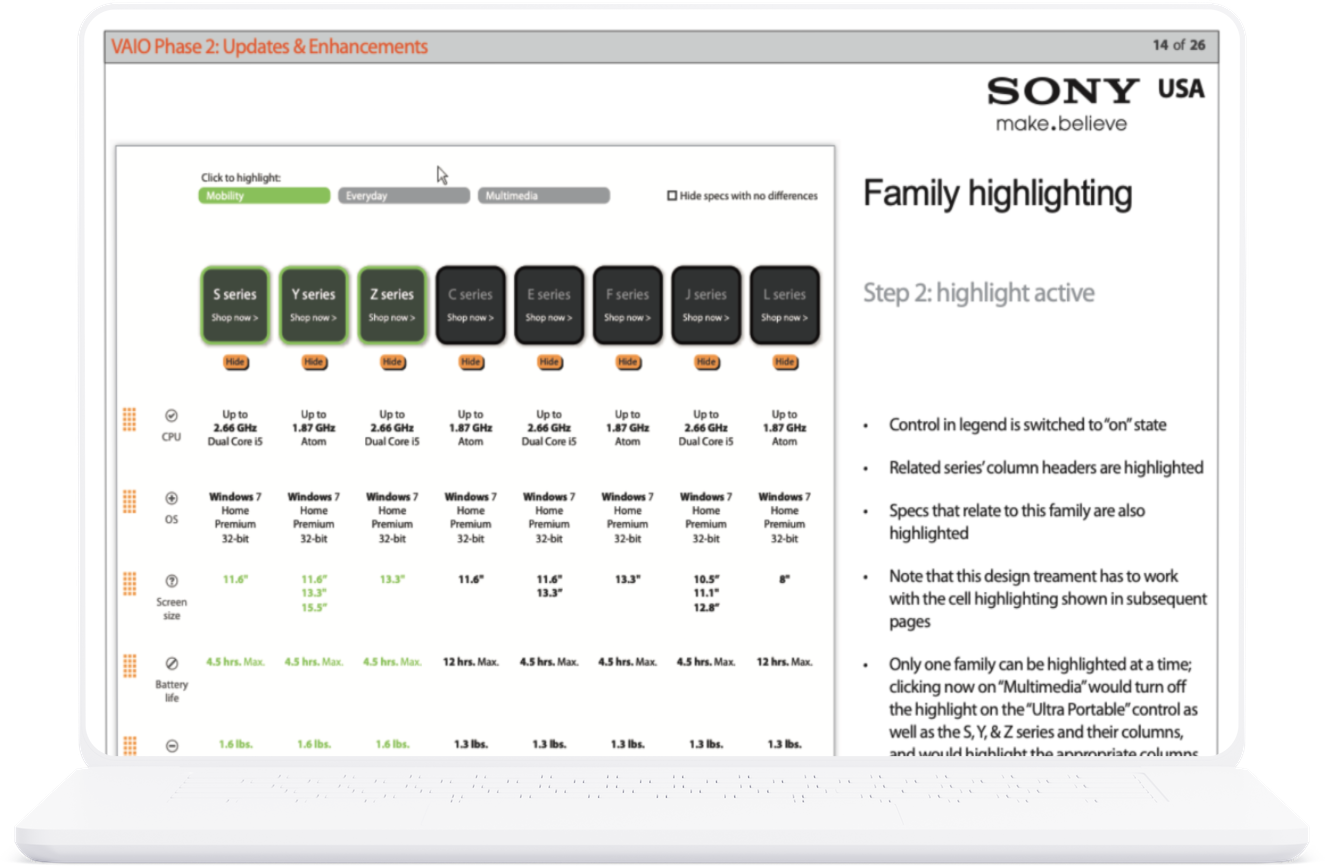1325x866 pixels.
Task: Click '1.6 lbs.' weight under Y series
Action: tap(314, 744)
